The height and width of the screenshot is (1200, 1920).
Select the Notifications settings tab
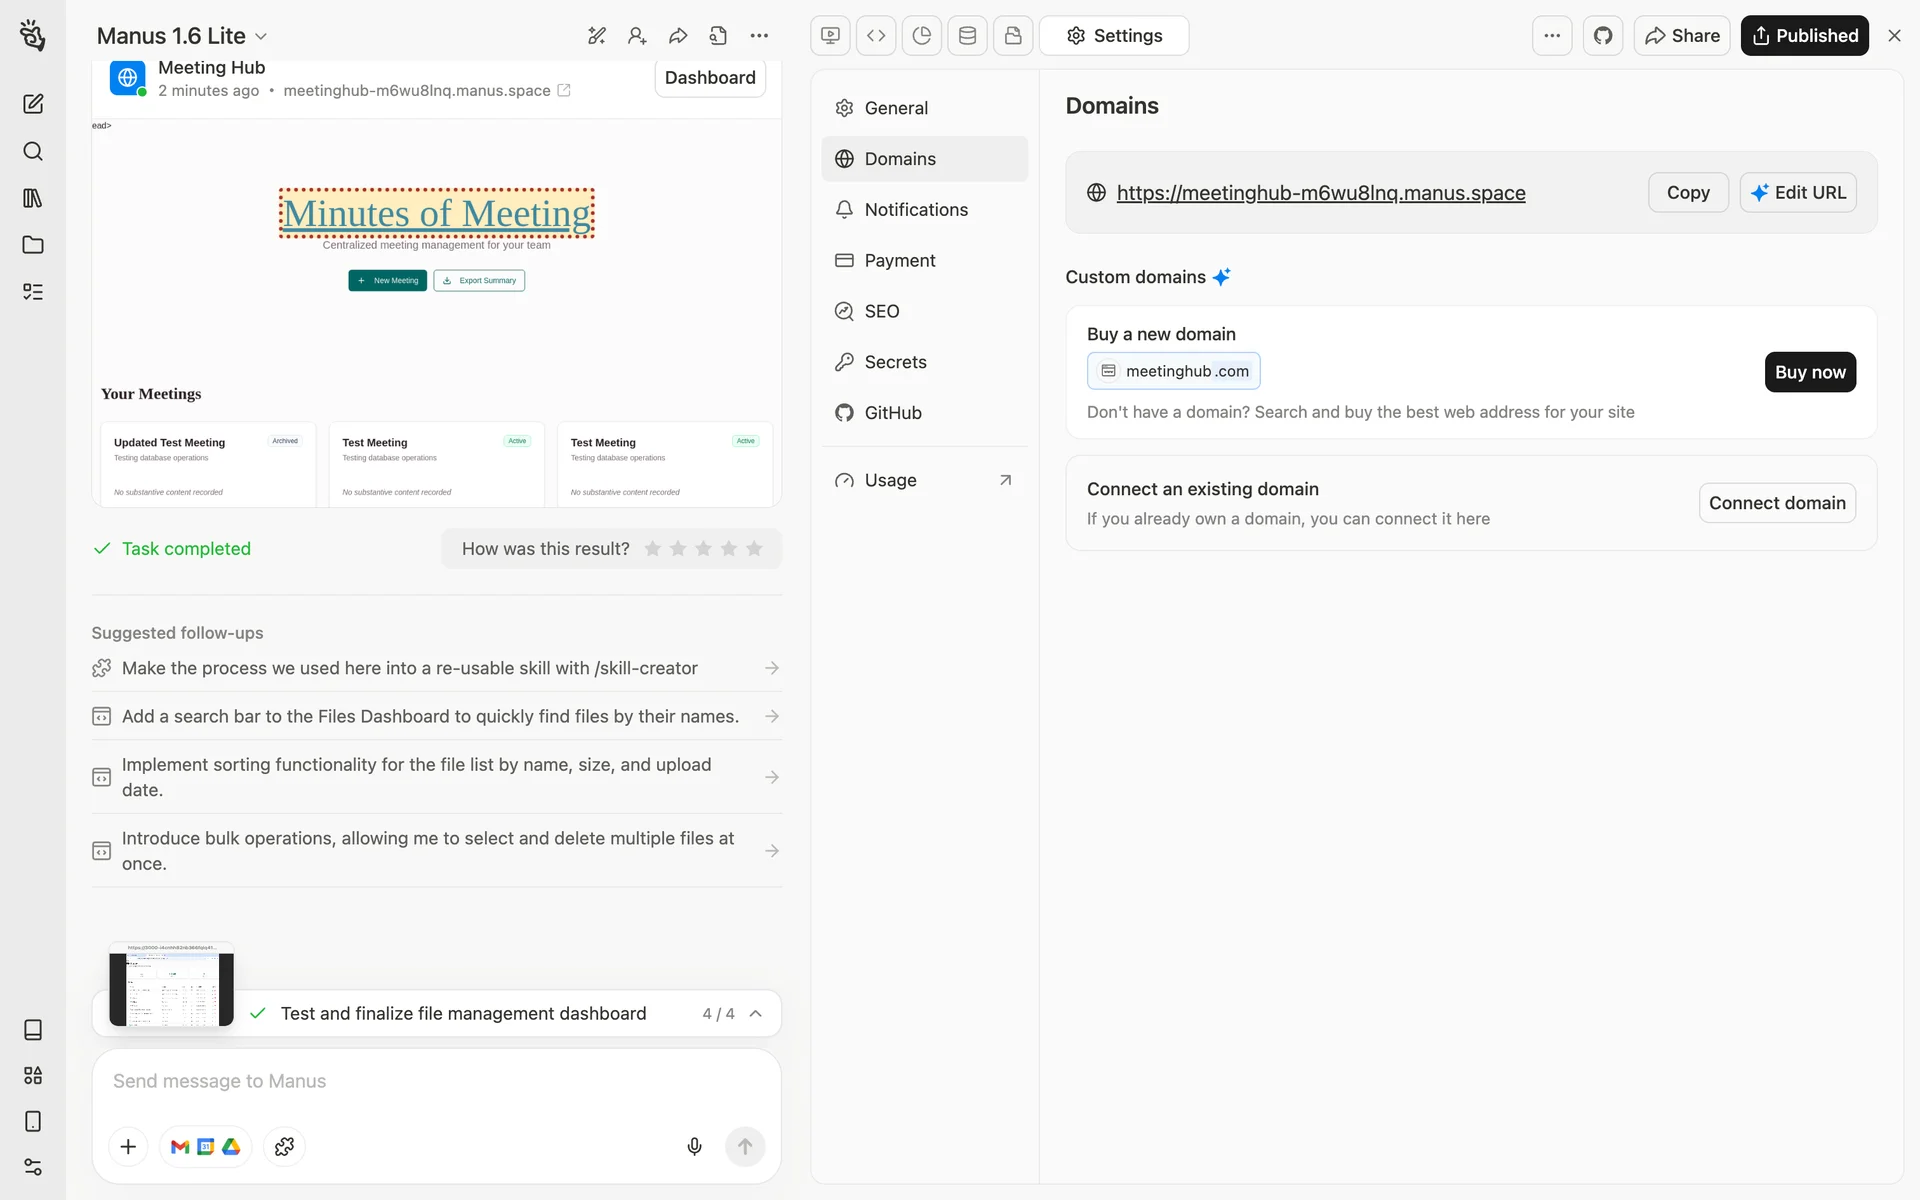(x=915, y=209)
